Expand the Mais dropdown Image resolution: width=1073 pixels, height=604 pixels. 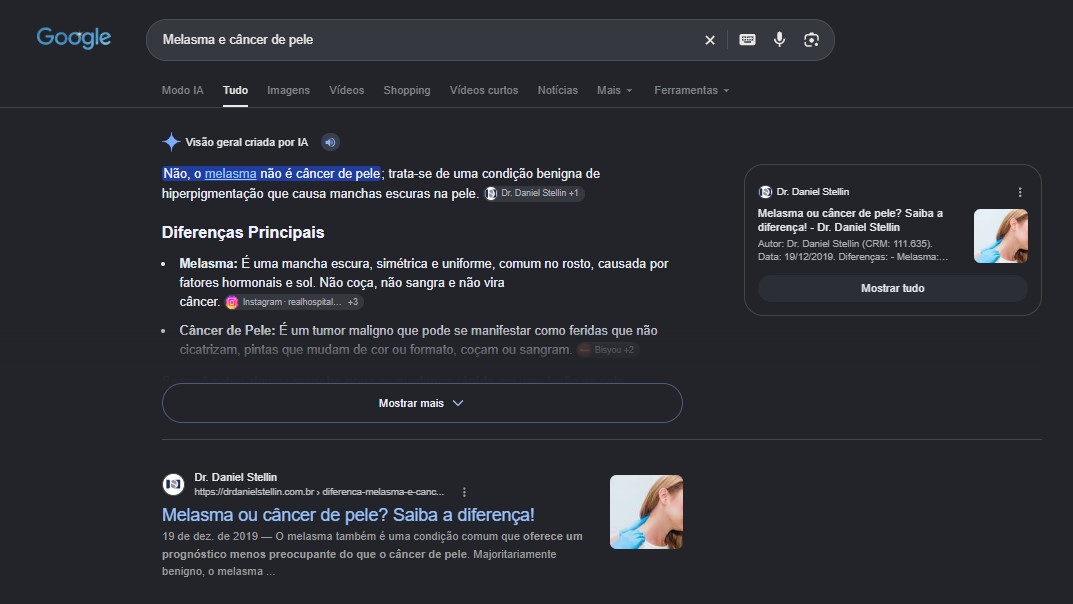click(615, 90)
